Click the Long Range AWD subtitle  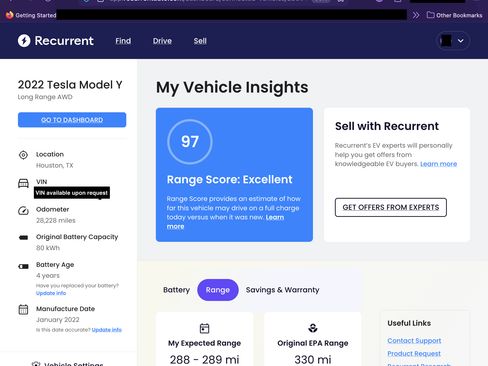click(45, 97)
